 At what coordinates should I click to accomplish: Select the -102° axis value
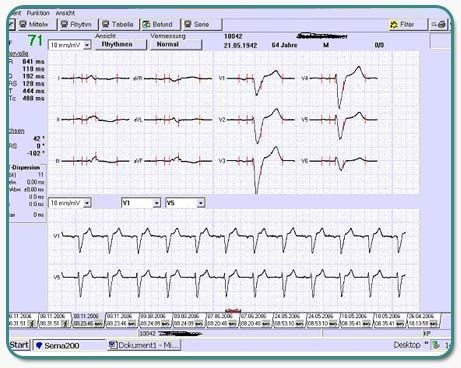pos(35,153)
